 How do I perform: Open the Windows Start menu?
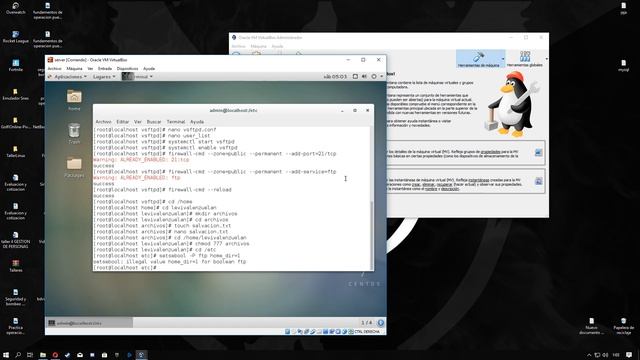click(x=6, y=355)
